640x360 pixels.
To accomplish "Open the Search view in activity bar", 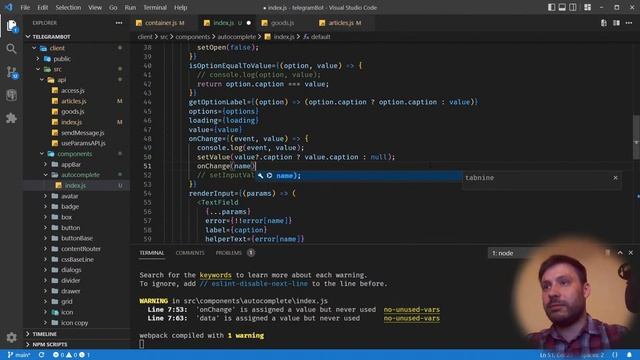I will pos(11,49).
